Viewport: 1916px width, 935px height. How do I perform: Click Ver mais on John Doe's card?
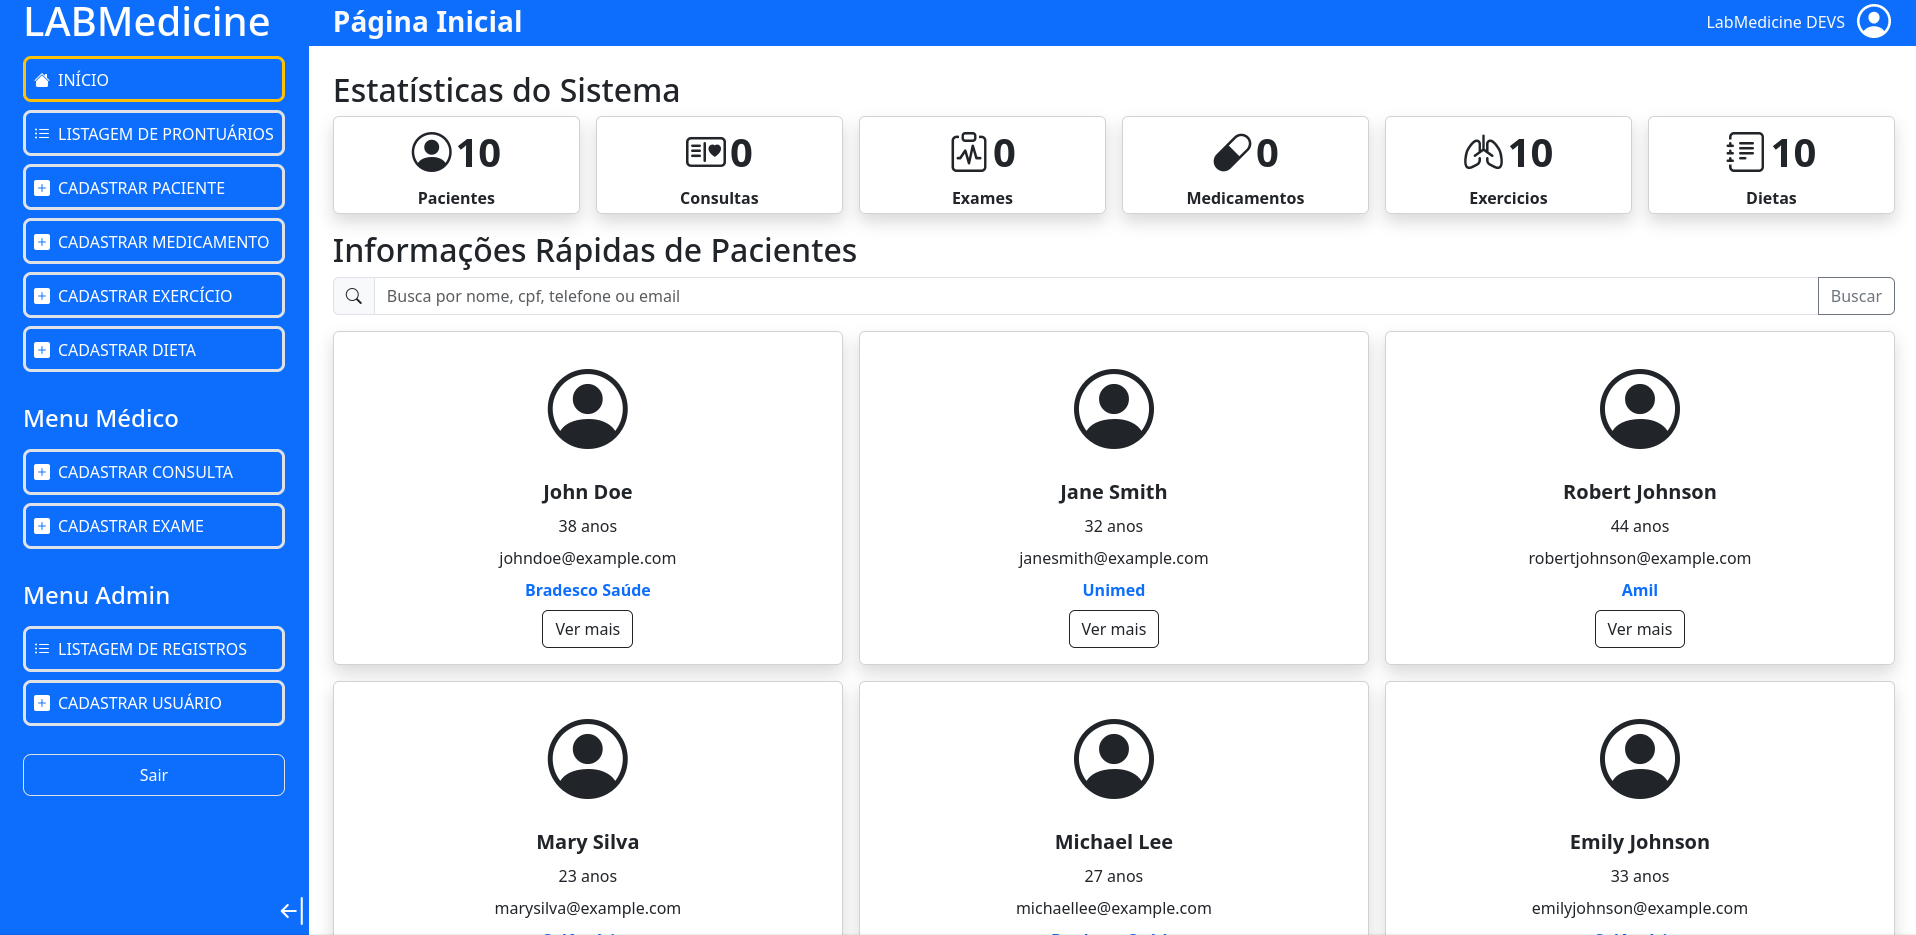pos(588,629)
